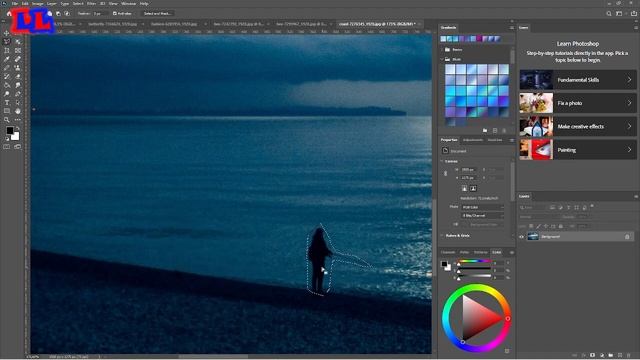The height and width of the screenshot is (360, 640).
Task: Create new gradient group folder icon
Action: 485,131
